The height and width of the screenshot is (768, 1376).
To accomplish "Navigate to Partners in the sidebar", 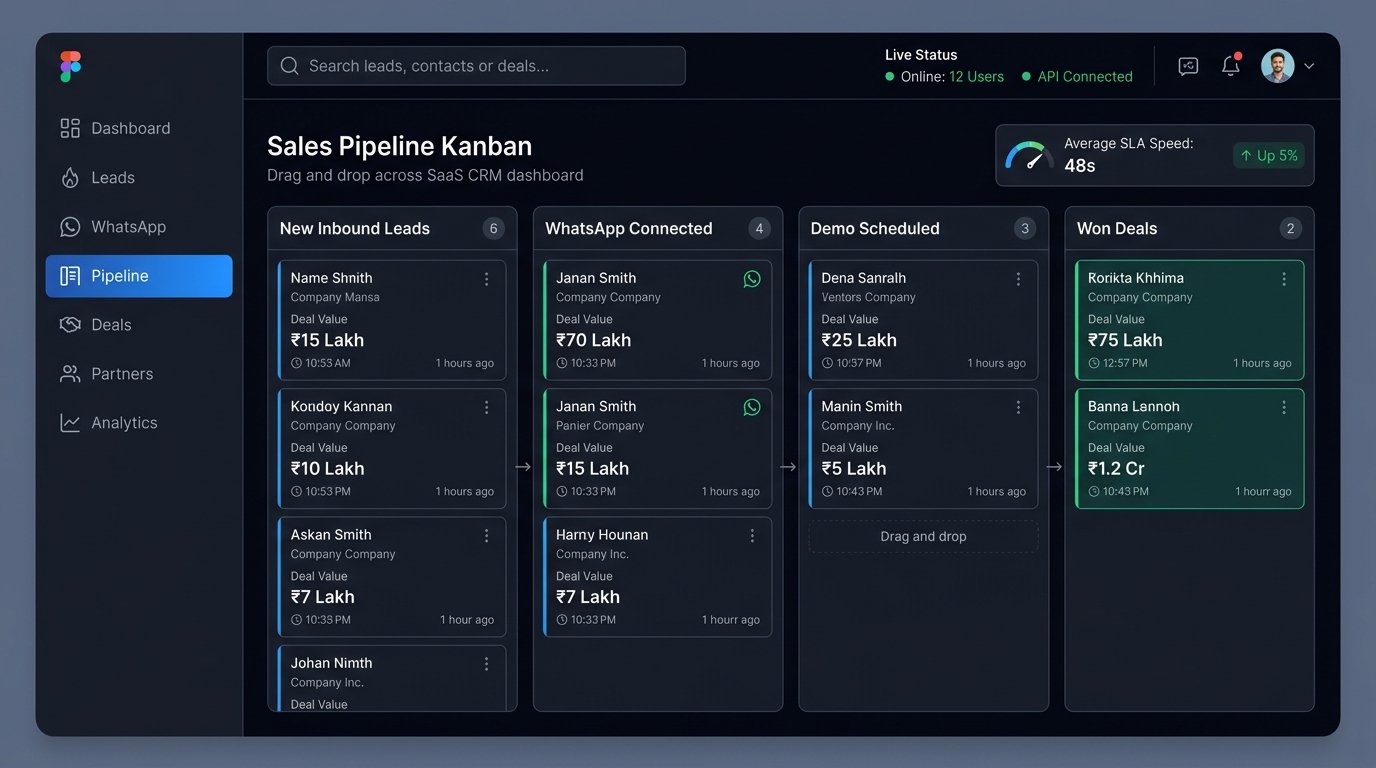I will pyautogui.click(x=138, y=374).
